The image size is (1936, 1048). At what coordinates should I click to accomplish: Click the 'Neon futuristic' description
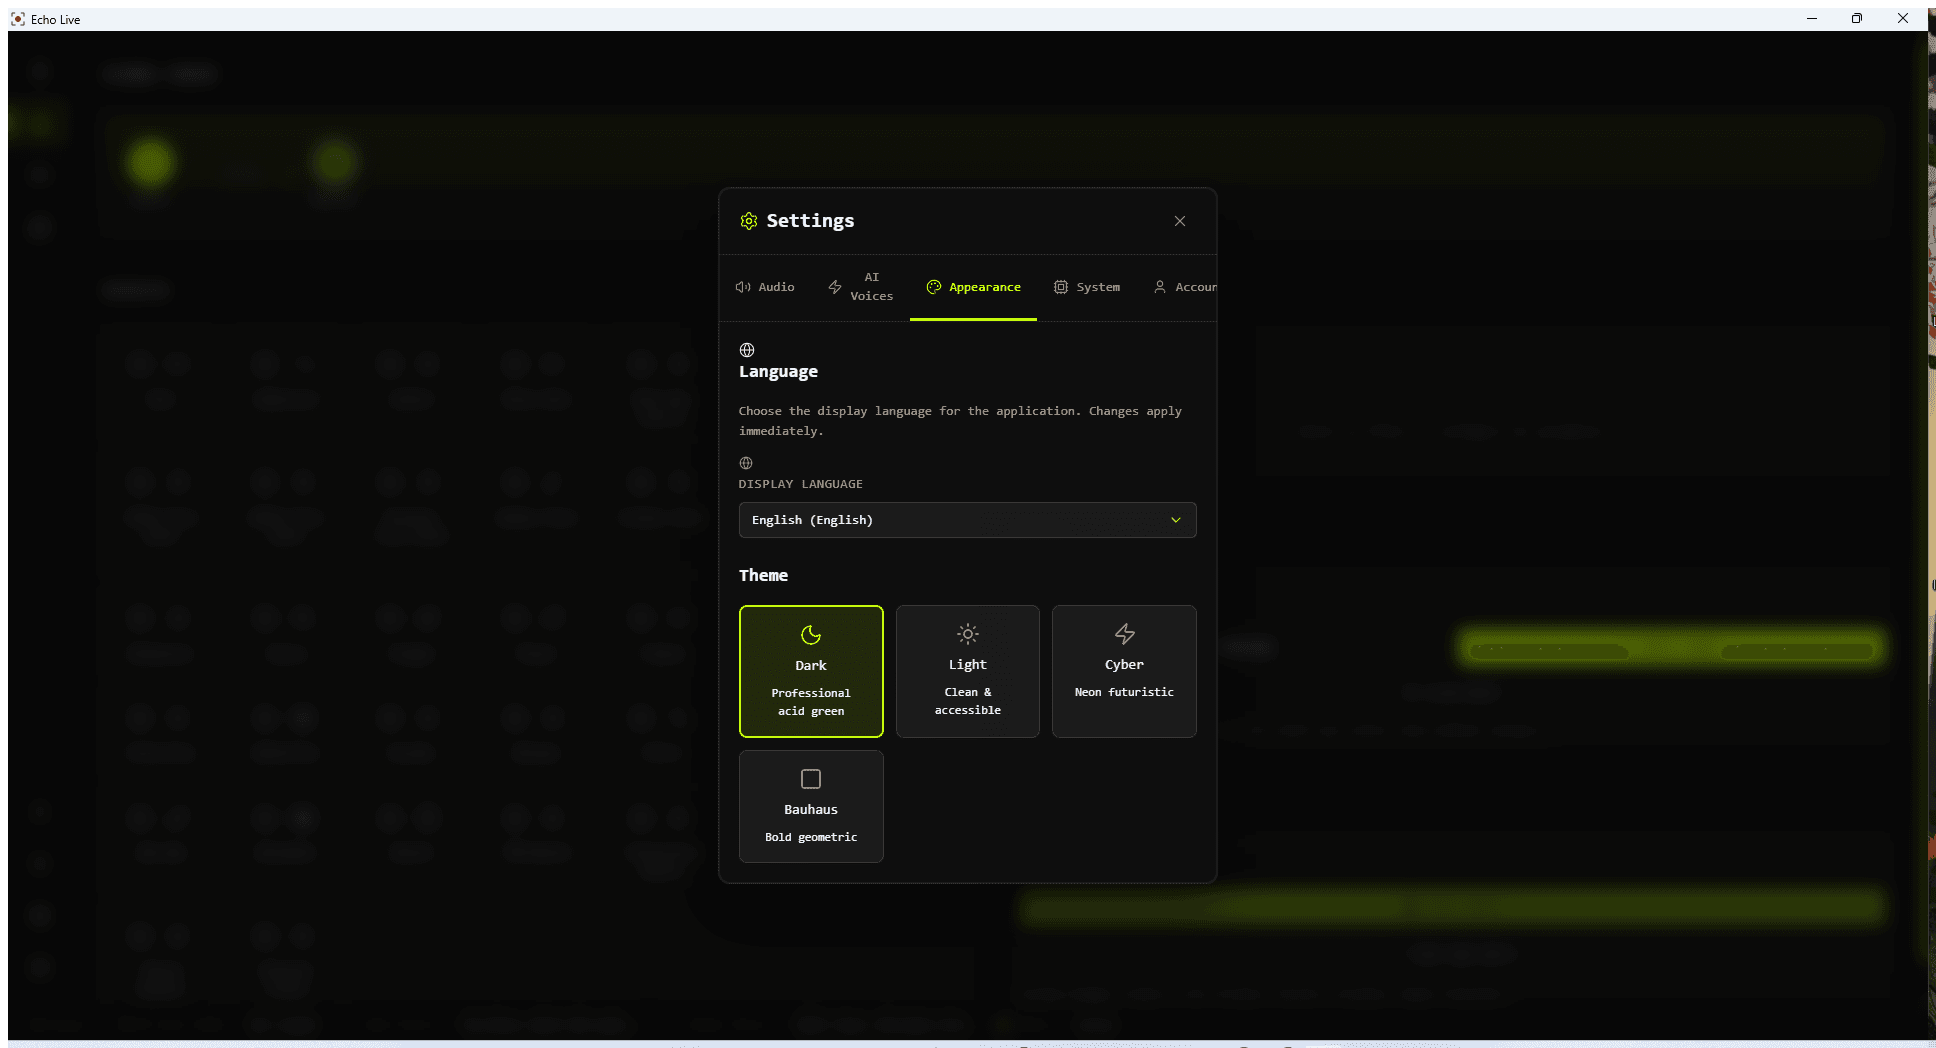pyautogui.click(x=1124, y=692)
